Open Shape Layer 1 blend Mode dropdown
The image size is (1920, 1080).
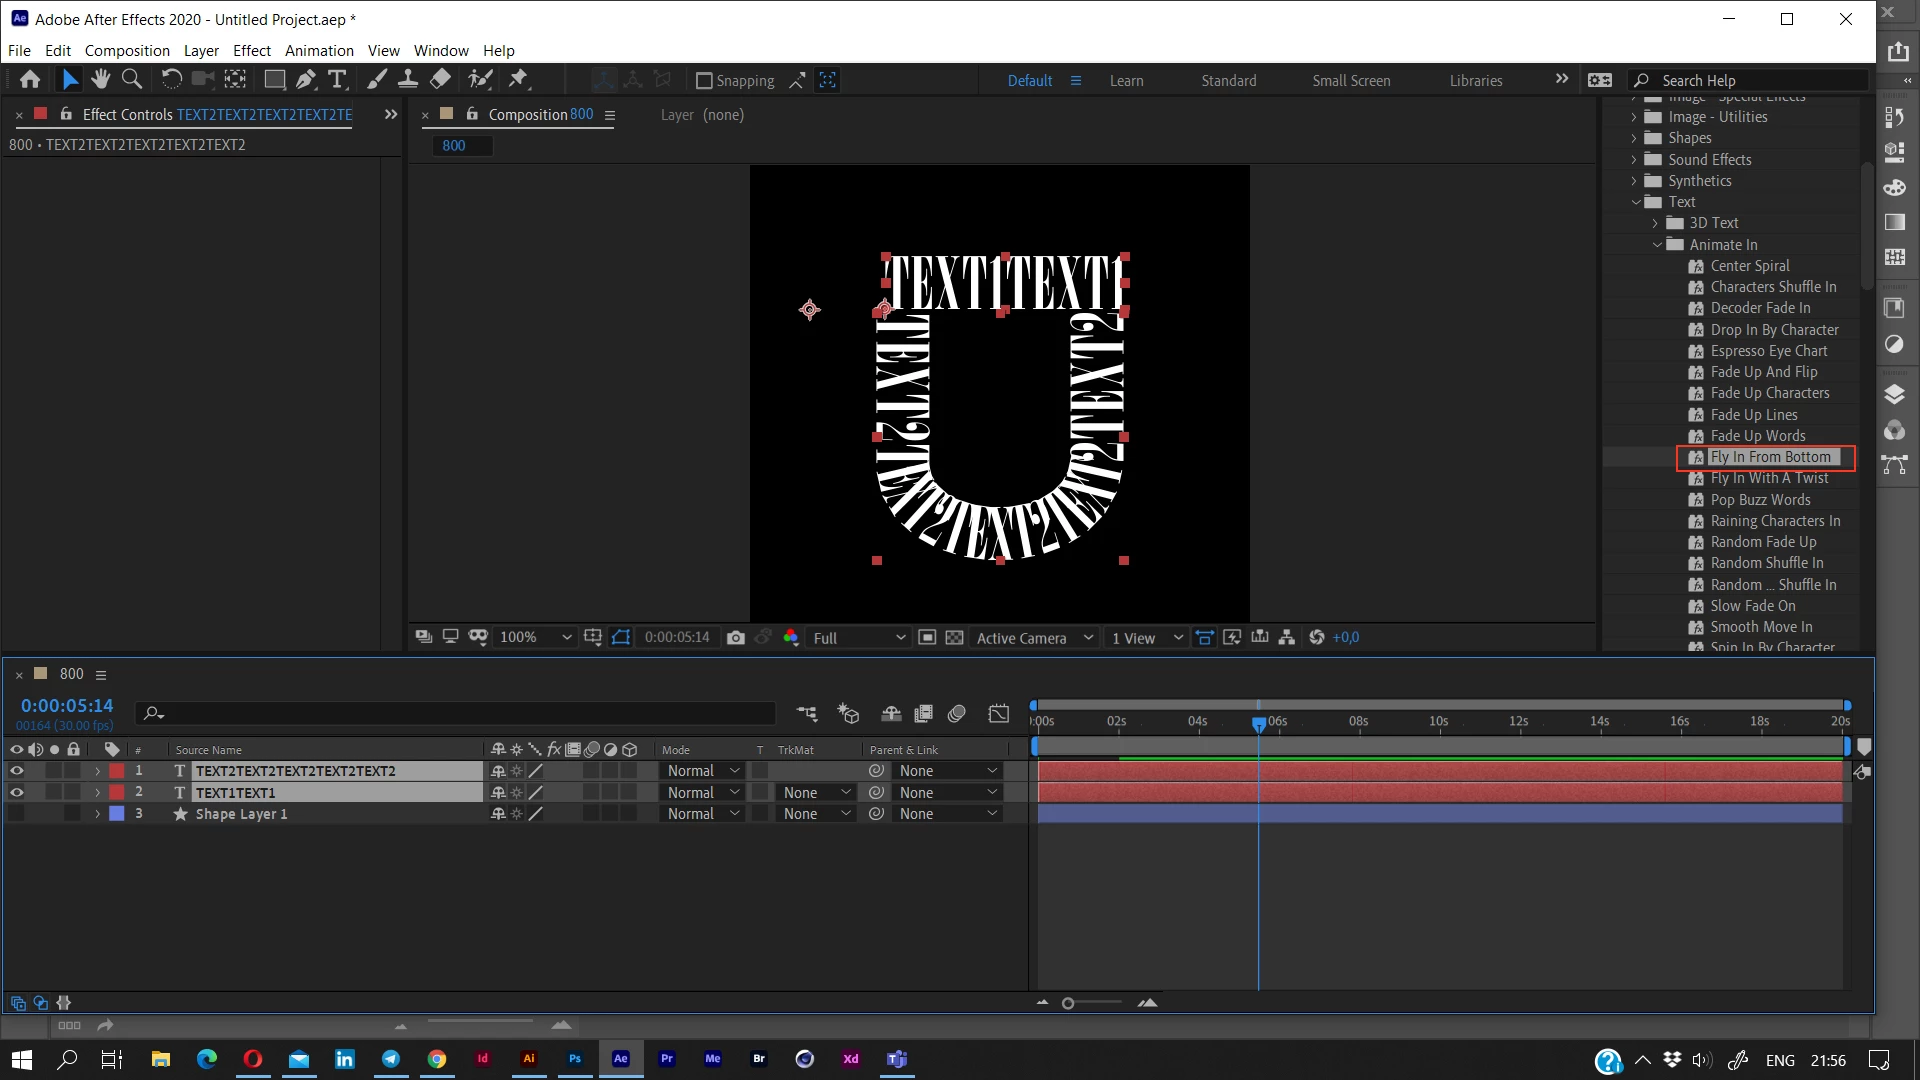703,814
